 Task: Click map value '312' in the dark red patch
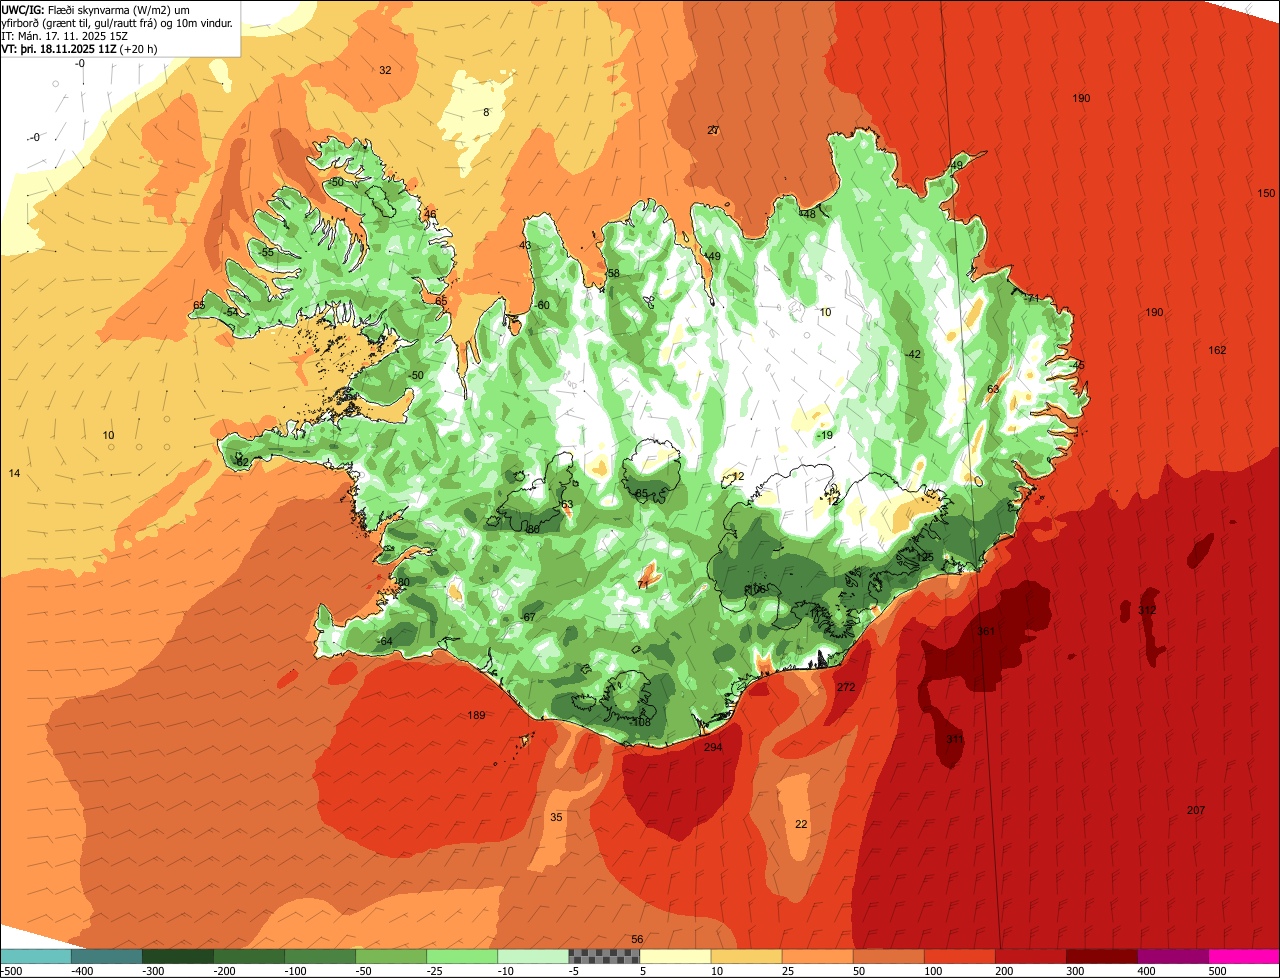pos(1147,610)
